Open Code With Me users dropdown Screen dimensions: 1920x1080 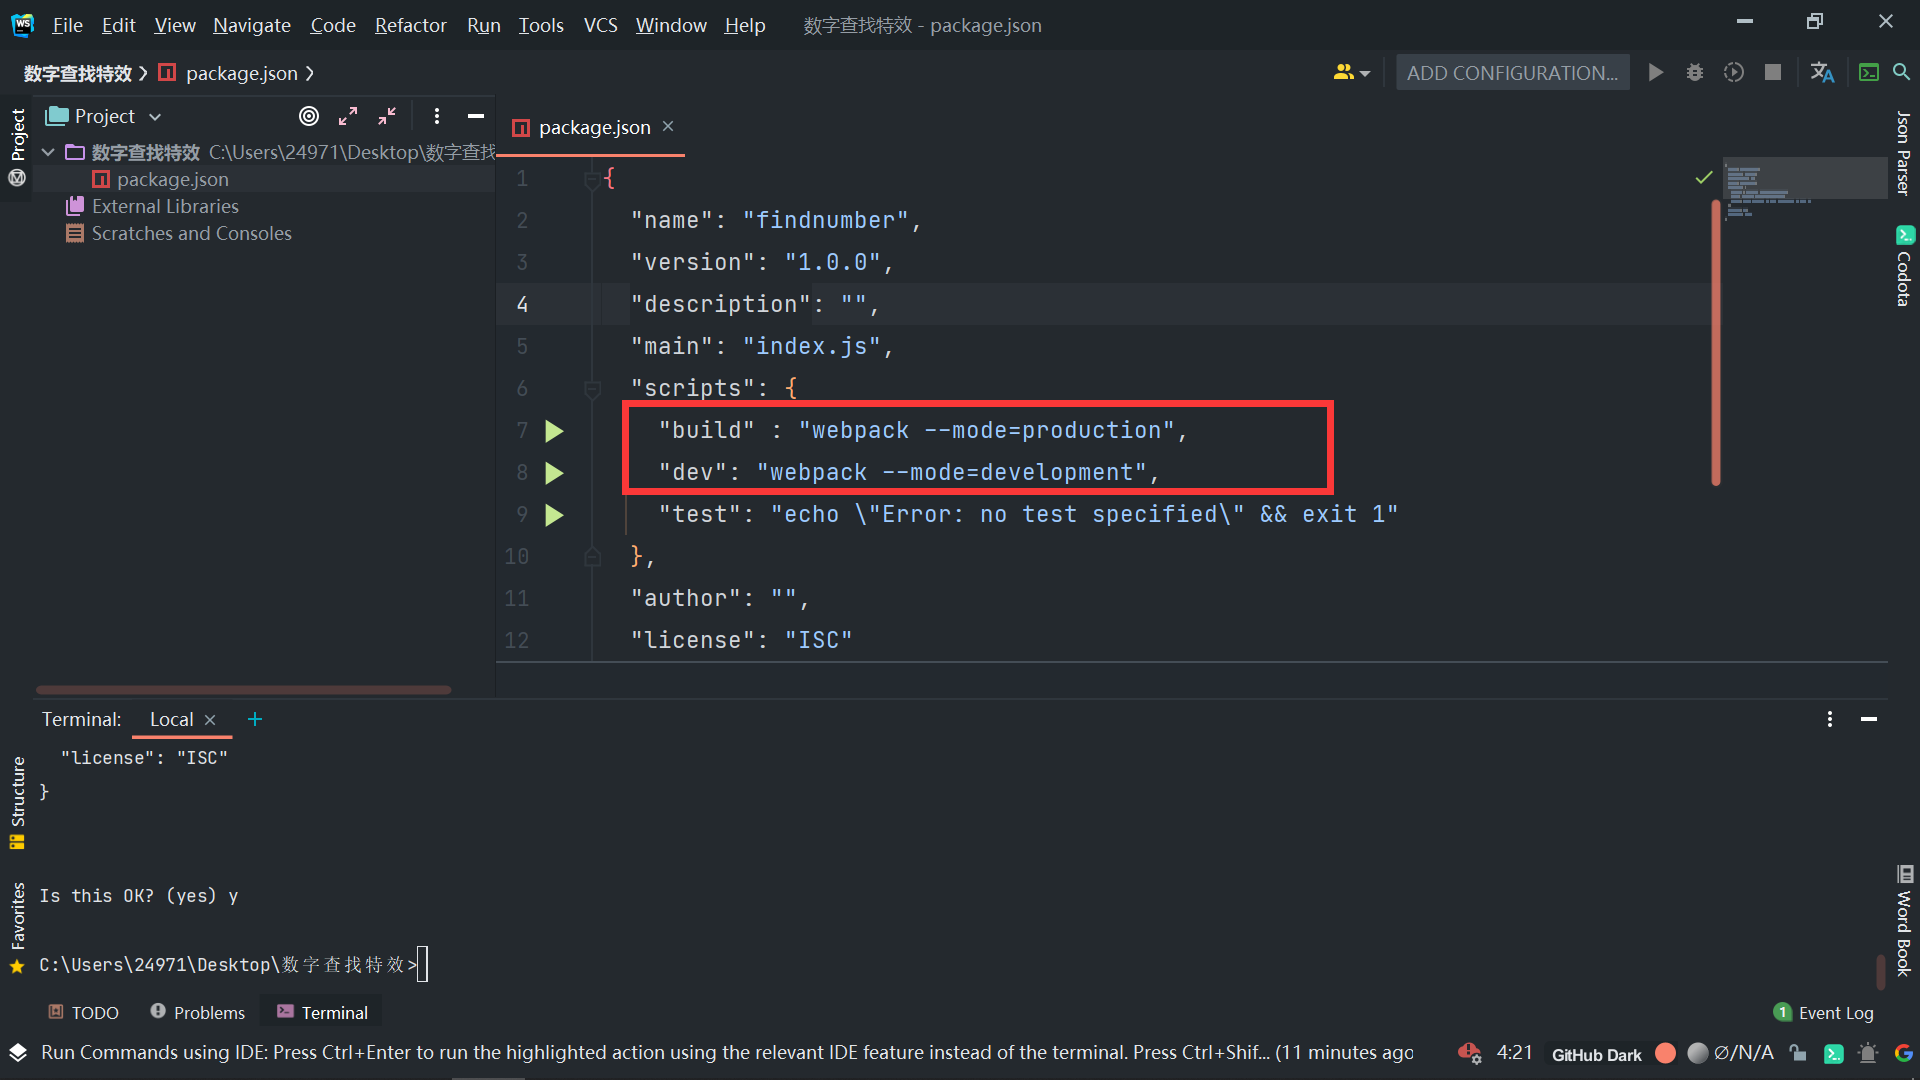pyautogui.click(x=1351, y=73)
